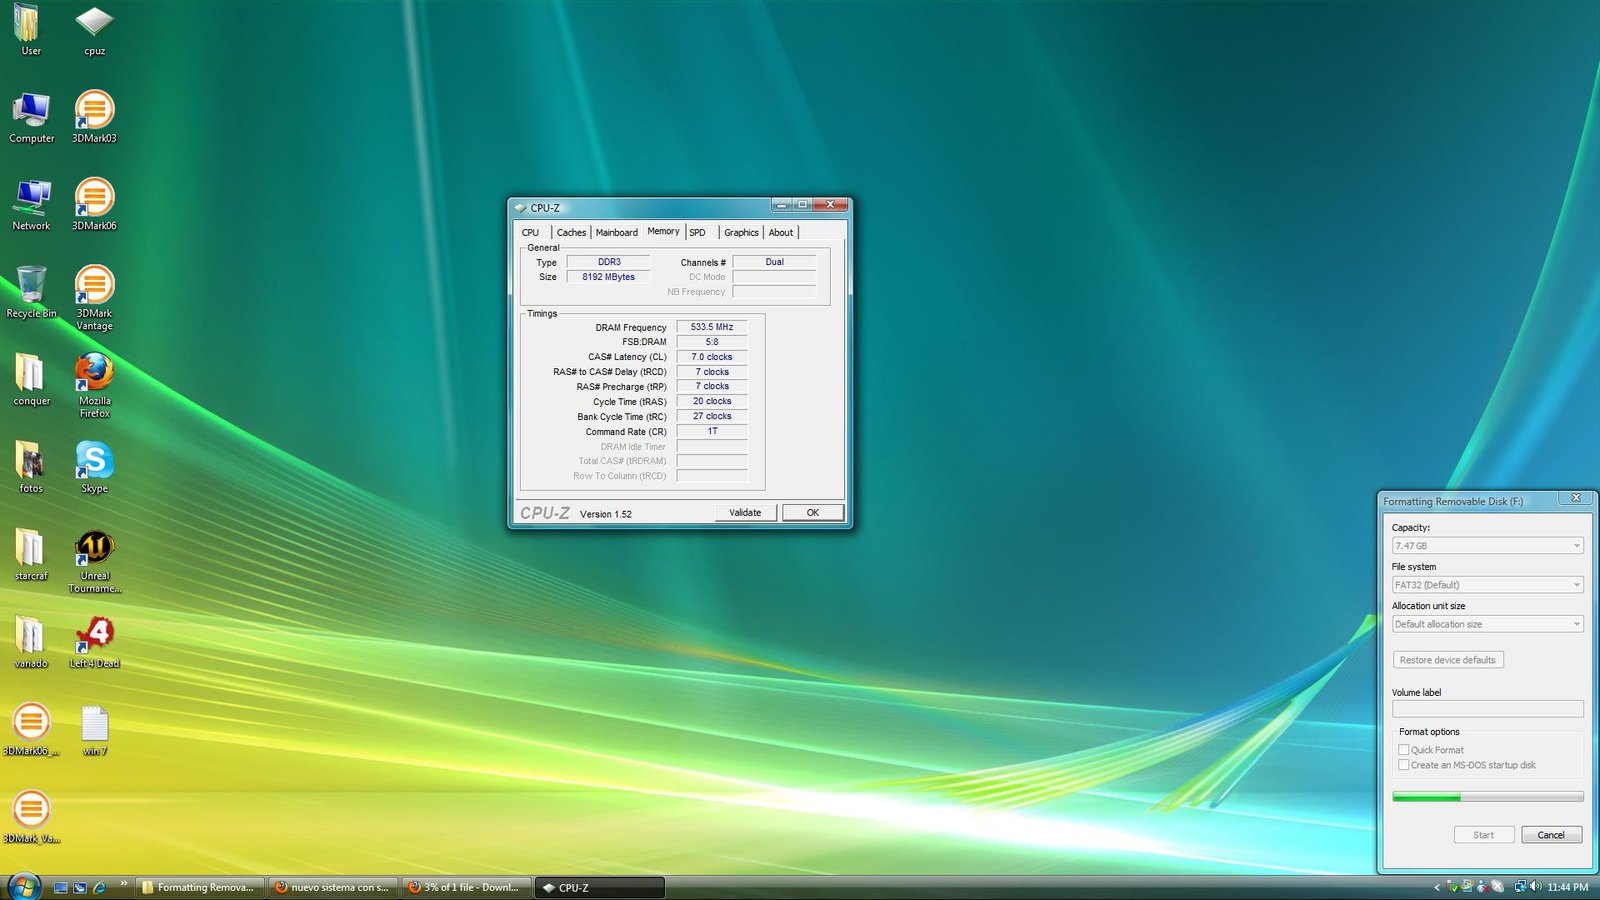Image resolution: width=1600 pixels, height=900 pixels.
Task: Open the User folder icon
Action: point(31,30)
